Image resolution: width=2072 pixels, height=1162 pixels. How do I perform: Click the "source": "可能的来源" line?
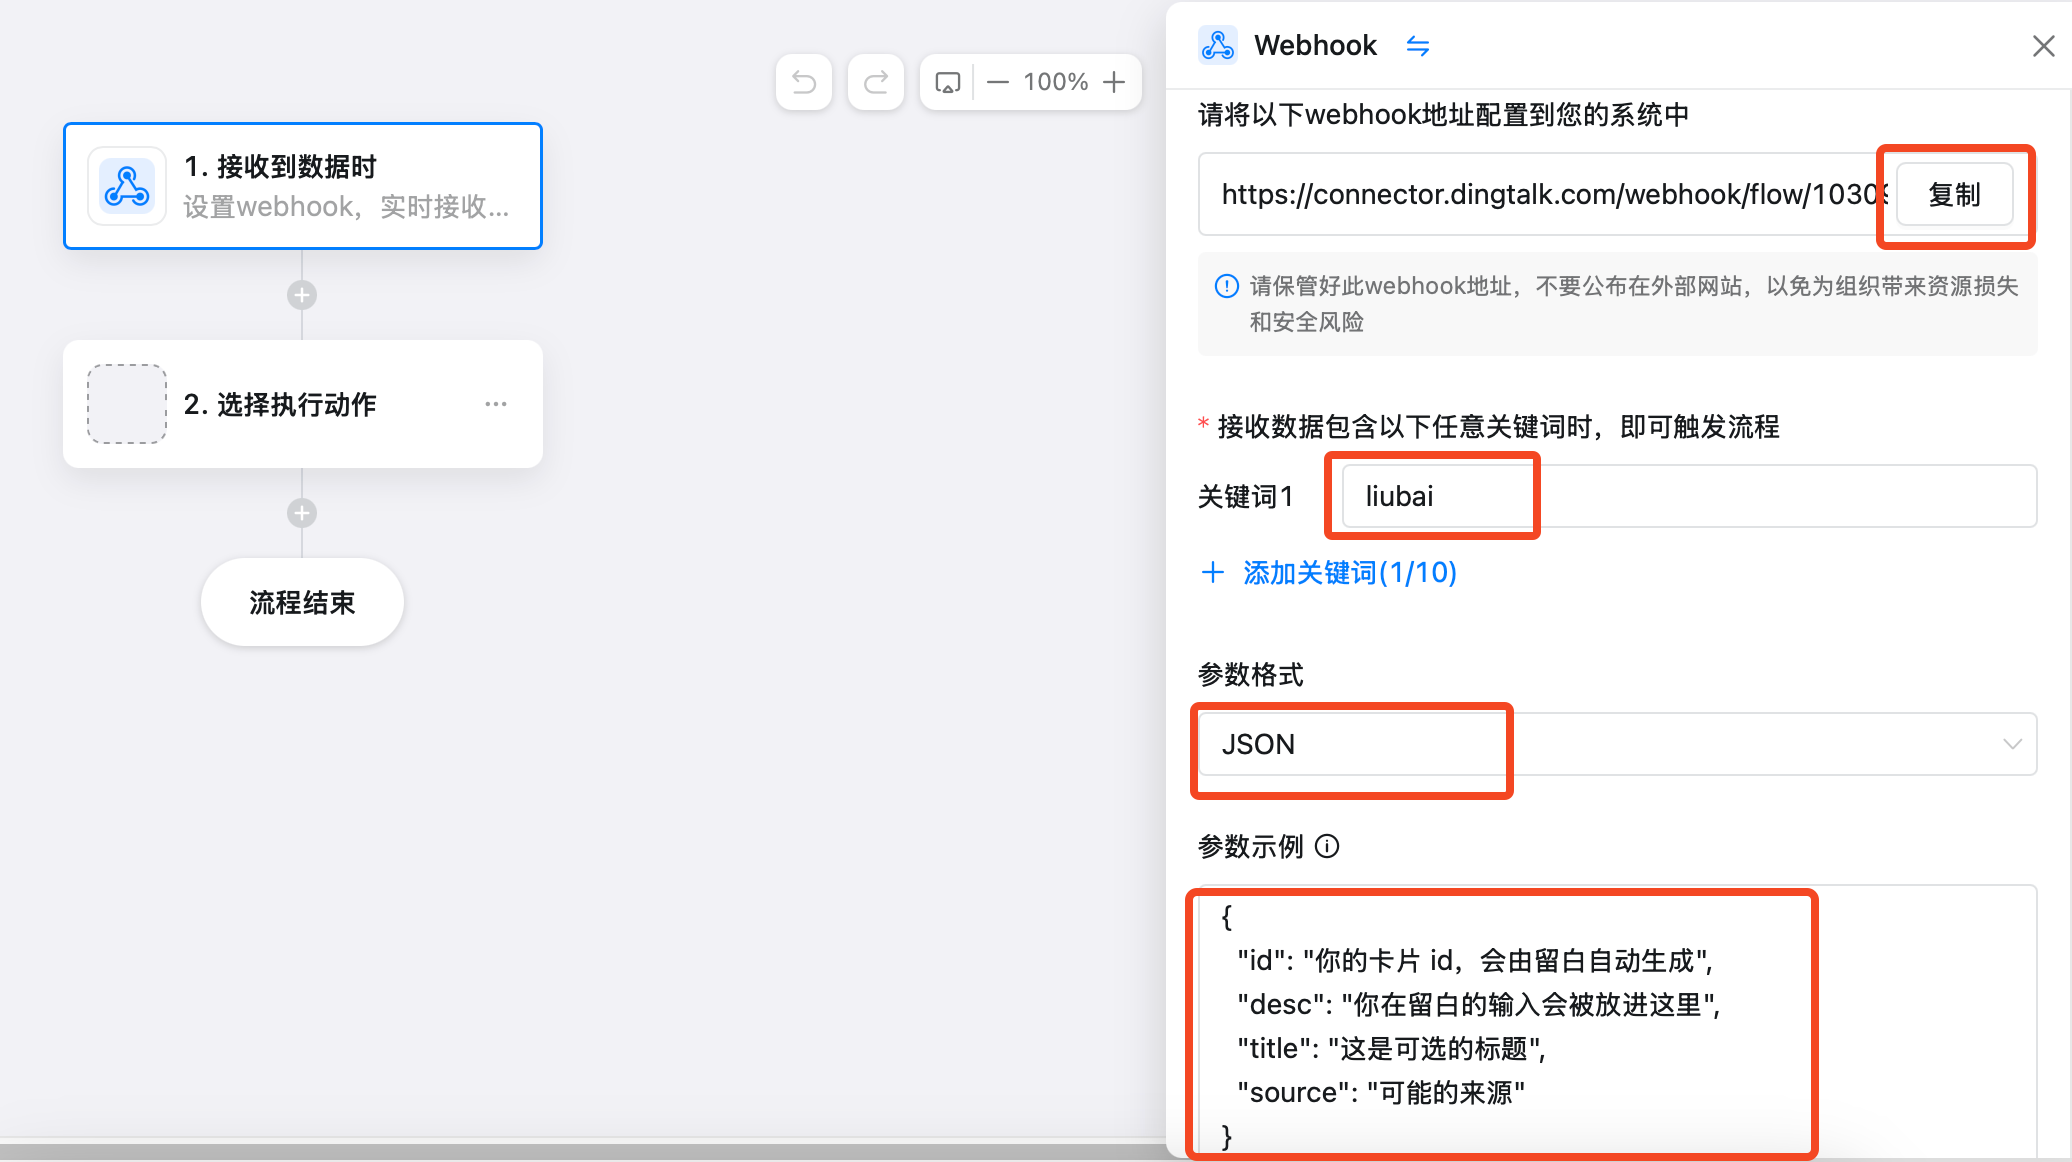pyautogui.click(x=1381, y=1093)
